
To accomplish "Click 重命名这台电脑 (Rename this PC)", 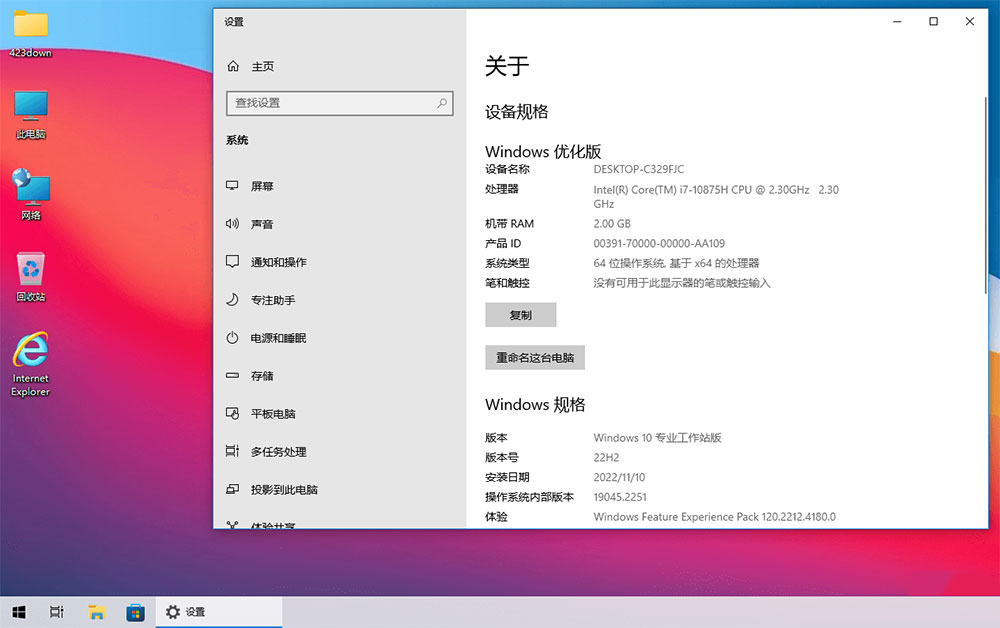I will click(534, 357).
